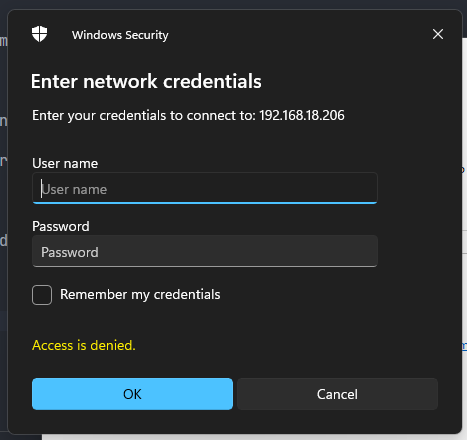The height and width of the screenshot is (440, 467).
Task: Click the blue link behind dialog's right edge
Action: [x=464, y=346]
